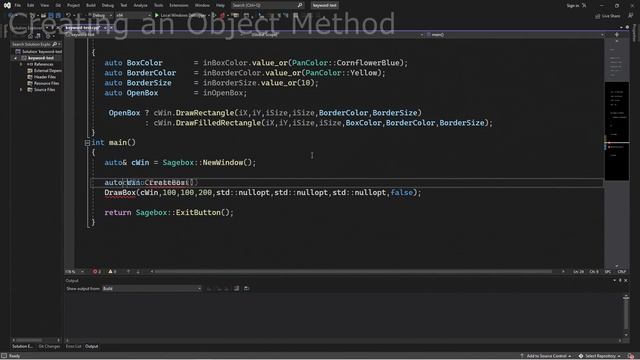
Task: Click the Save All toolbar icon
Action: pyautogui.click(x=58, y=15)
